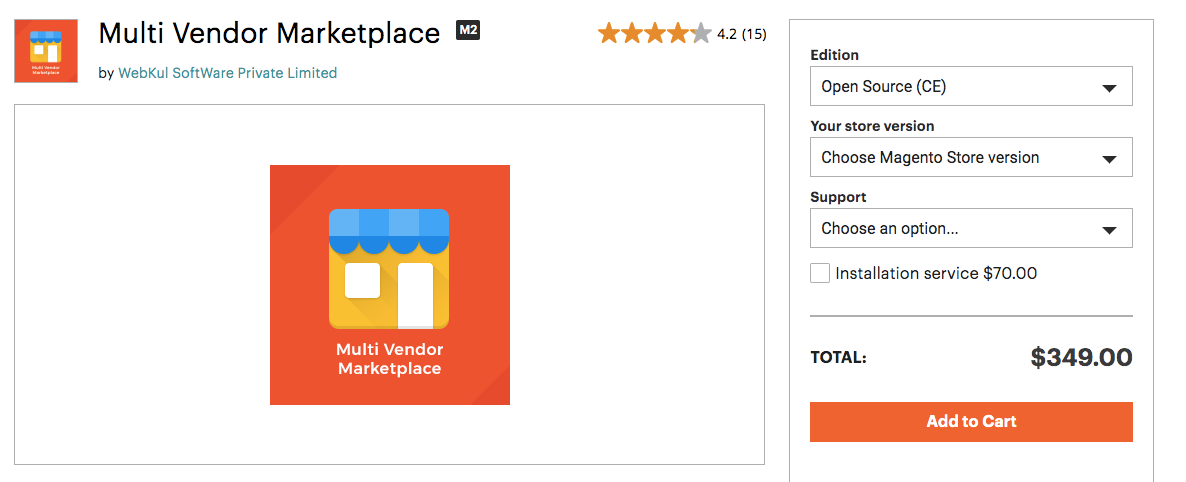Click the Edition label text

point(834,55)
